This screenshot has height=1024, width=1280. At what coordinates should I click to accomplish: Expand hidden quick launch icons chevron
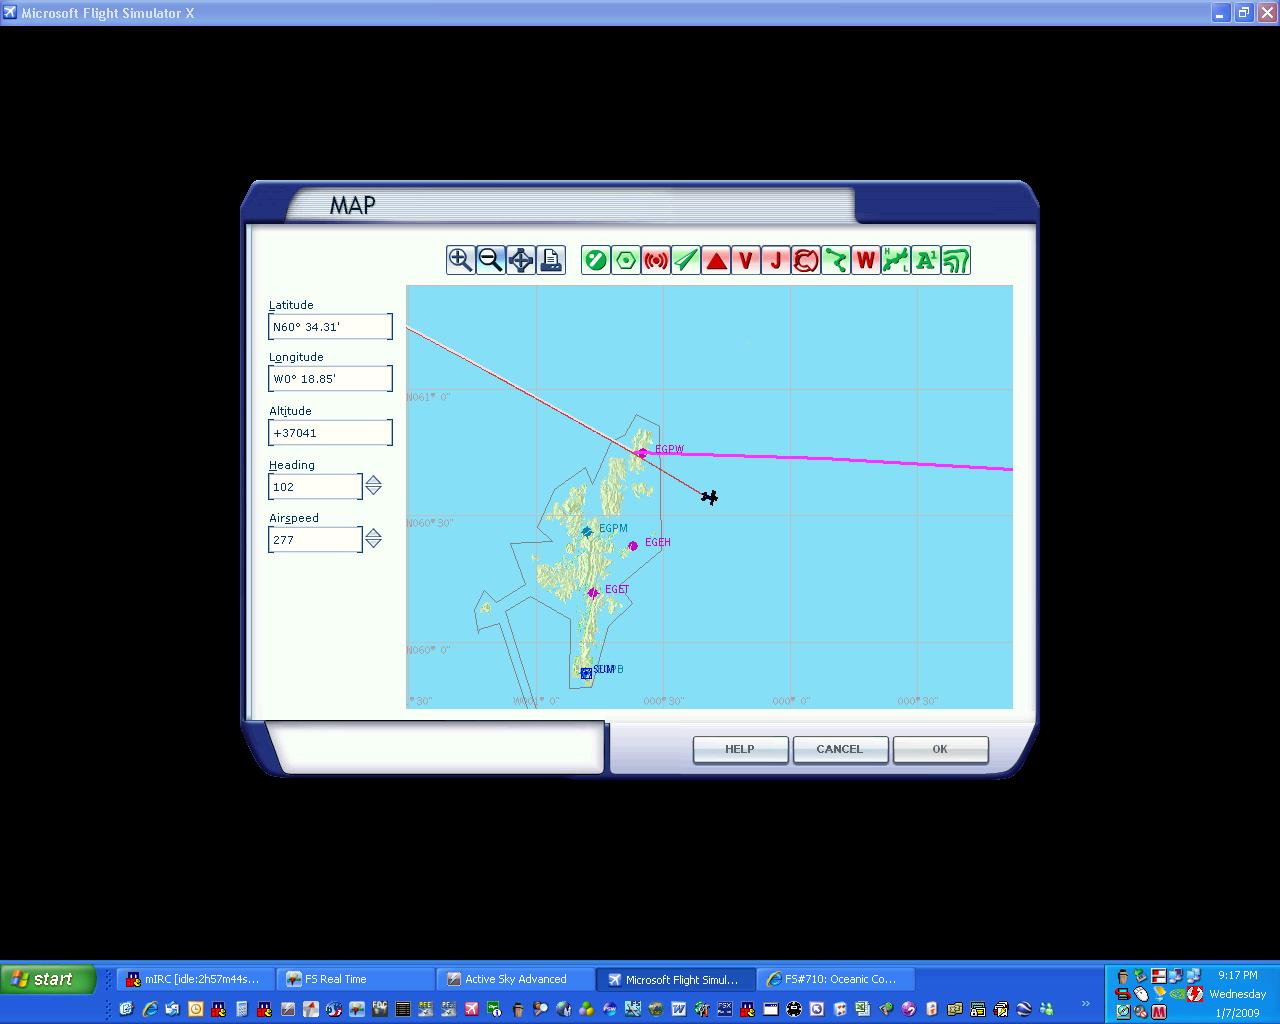pyautogui.click(x=1085, y=1004)
